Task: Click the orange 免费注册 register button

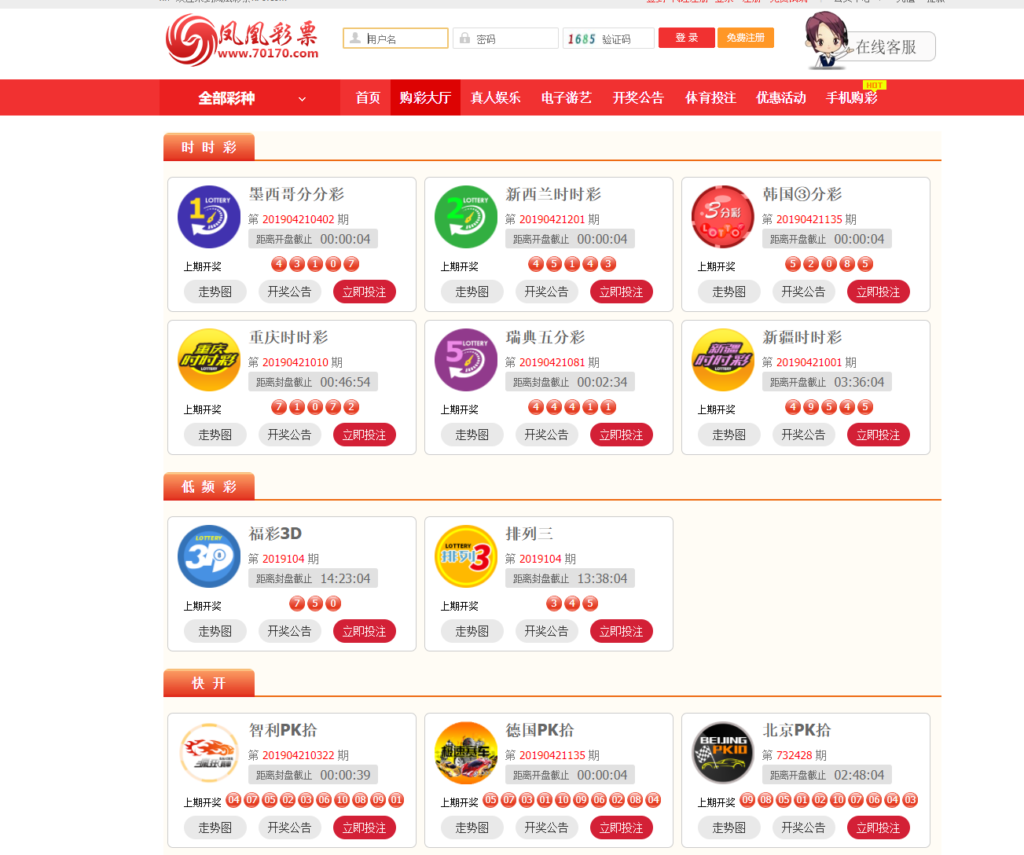Action: pos(744,38)
